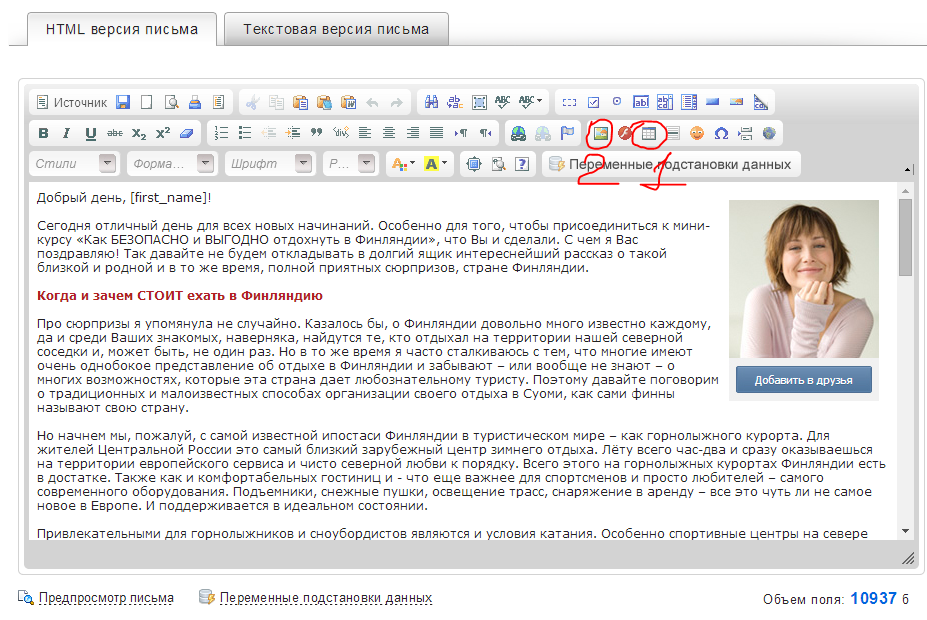
Task: Print the email content
Action: [x=195, y=102]
